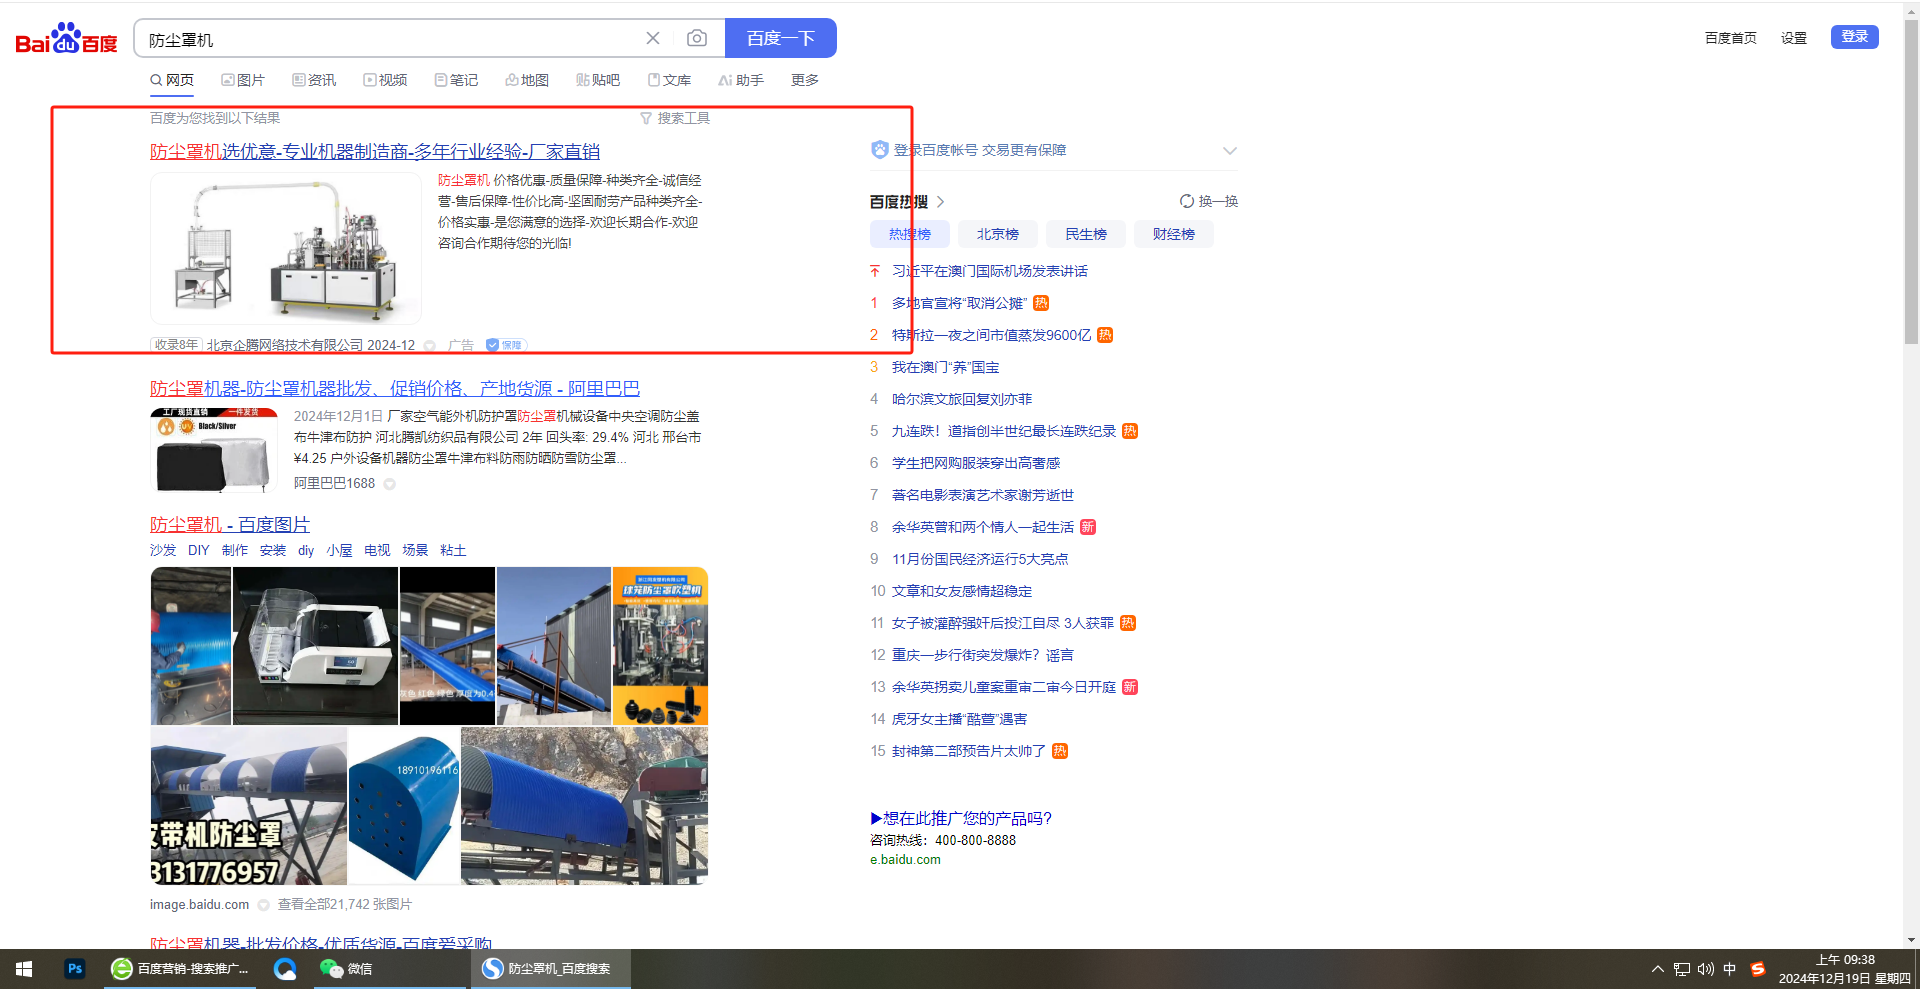Switch to the 笔记 tab

tap(456, 80)
